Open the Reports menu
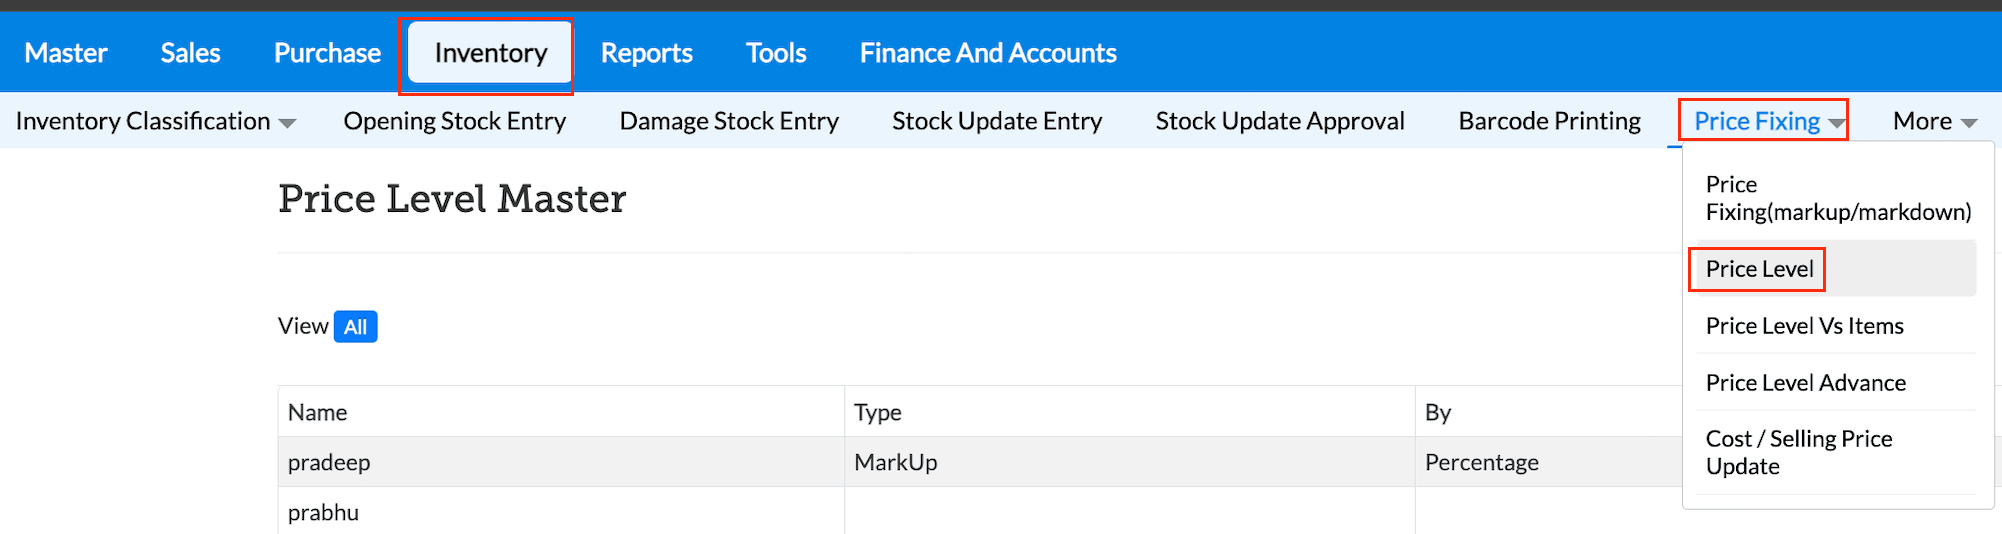Screen dimensions: 2002x534 click(x=646, y=53)
